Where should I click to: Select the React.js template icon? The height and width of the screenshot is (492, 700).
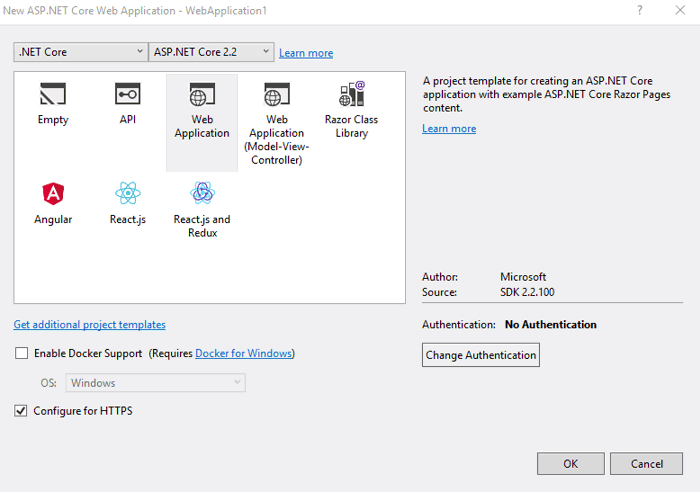127,193
